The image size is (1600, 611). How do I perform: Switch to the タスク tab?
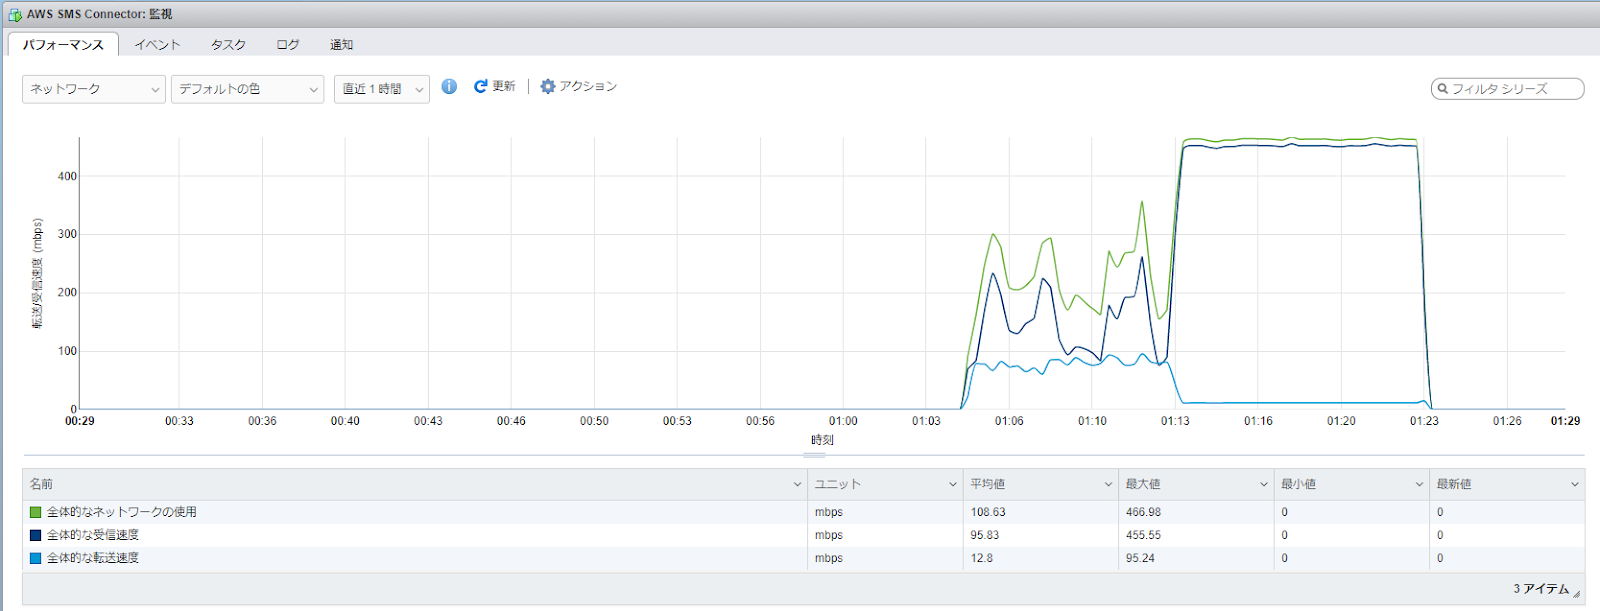click(x=228, y=45)
